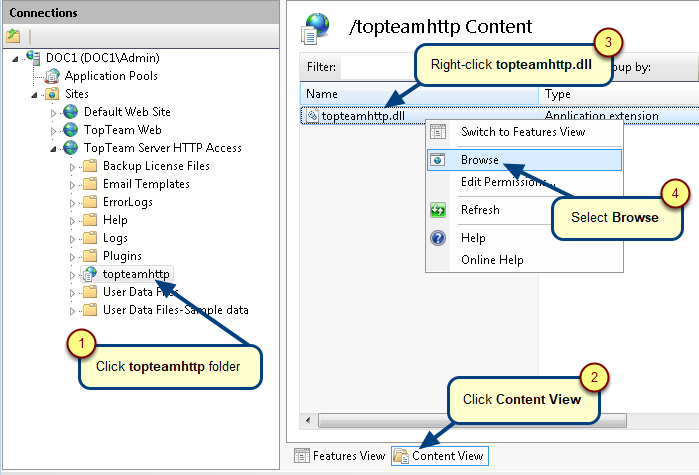Viewport: 699px width, 475px height.
Task: Expand the Backup License Files folder
Action: tap(72, 167)
